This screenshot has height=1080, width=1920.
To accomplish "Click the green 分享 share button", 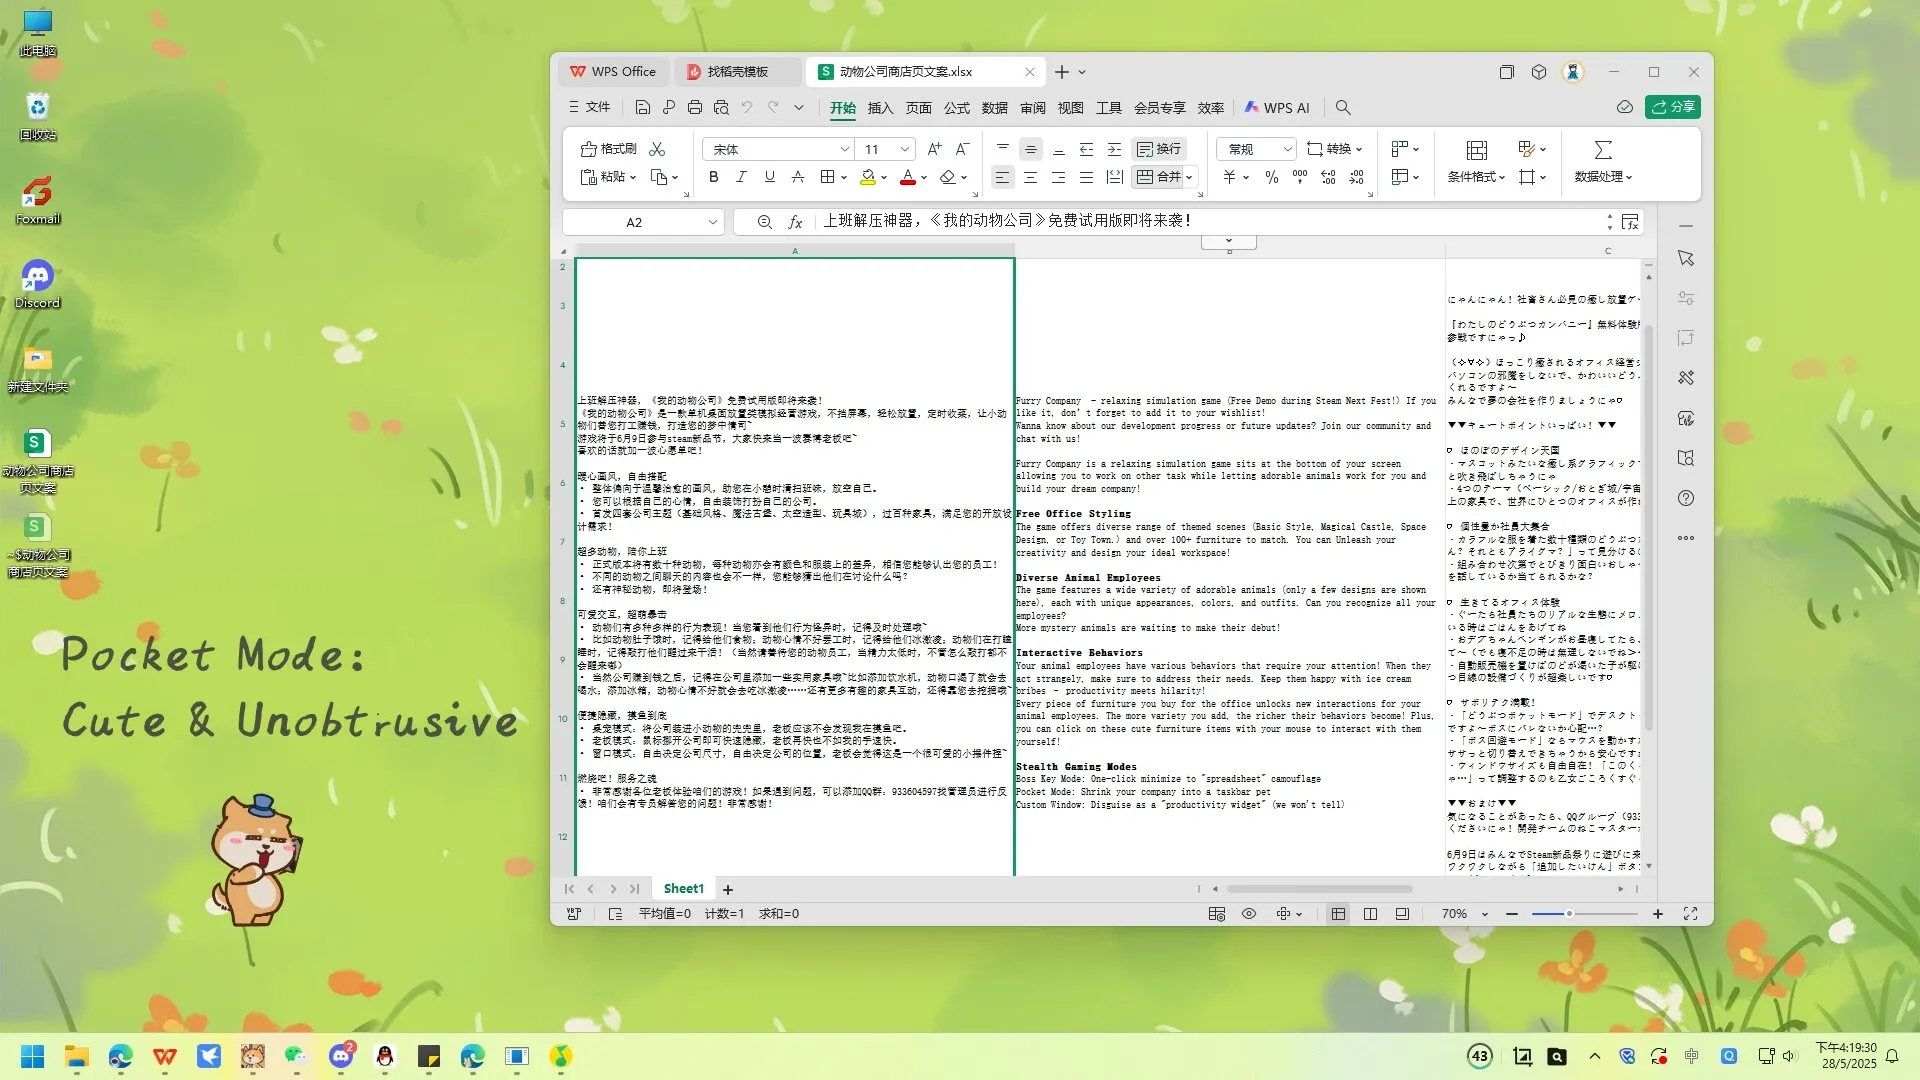I will [x=1672, y=107].
